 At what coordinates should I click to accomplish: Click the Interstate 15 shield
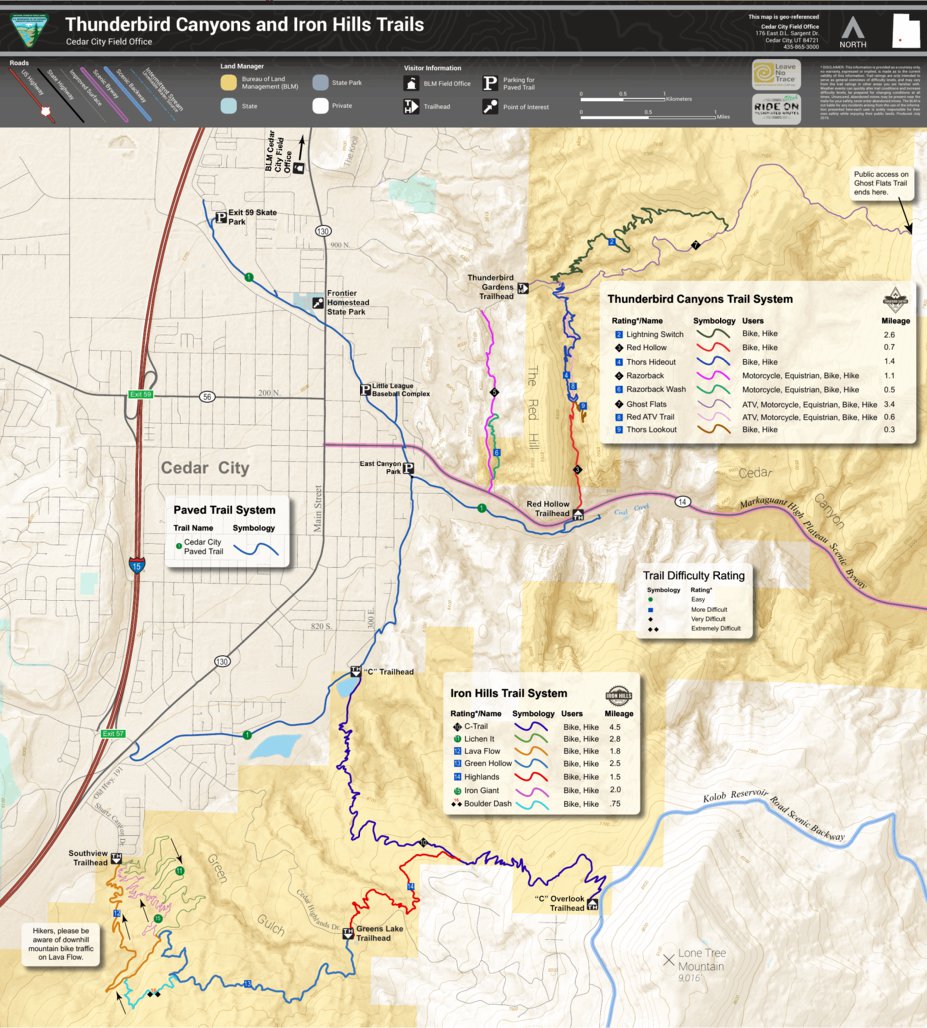pyautogui.click(x=136, y=566)
